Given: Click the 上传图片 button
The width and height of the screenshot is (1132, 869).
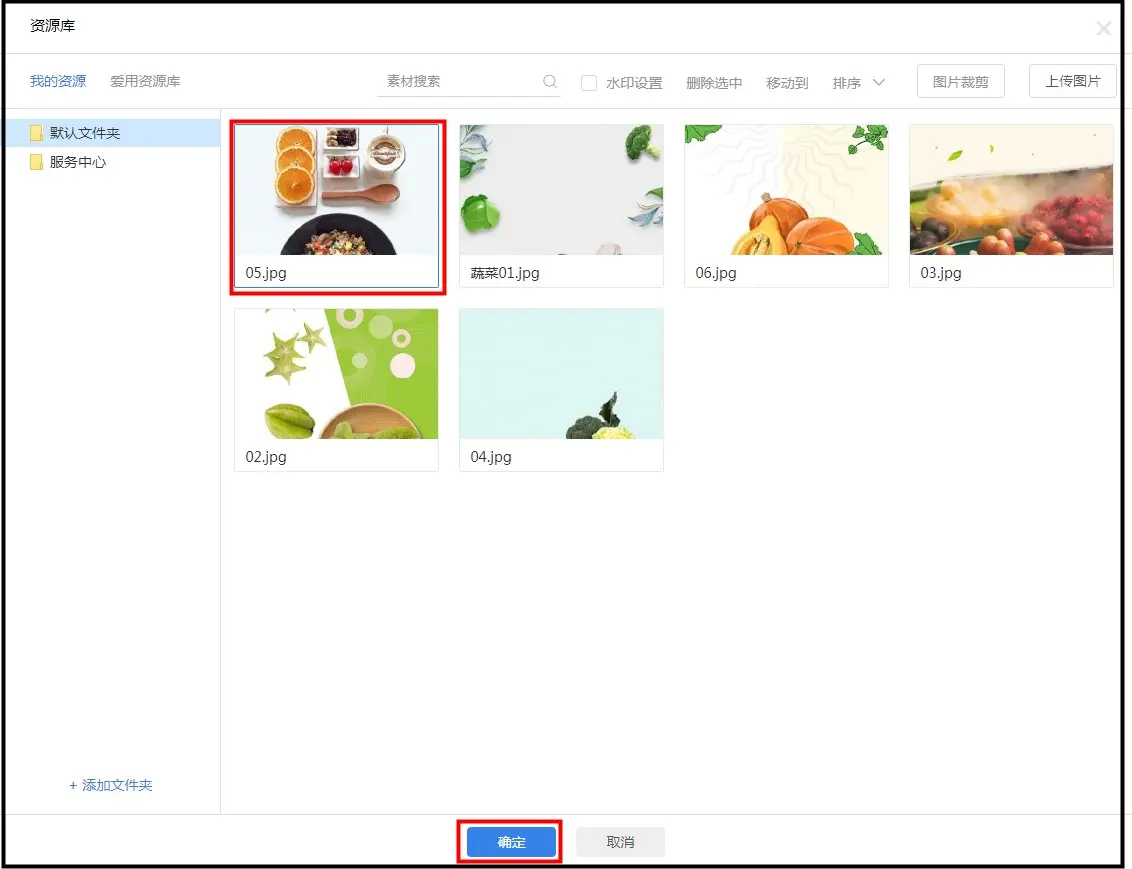Looking at the screenshot, I should [x=1072, y=82].
